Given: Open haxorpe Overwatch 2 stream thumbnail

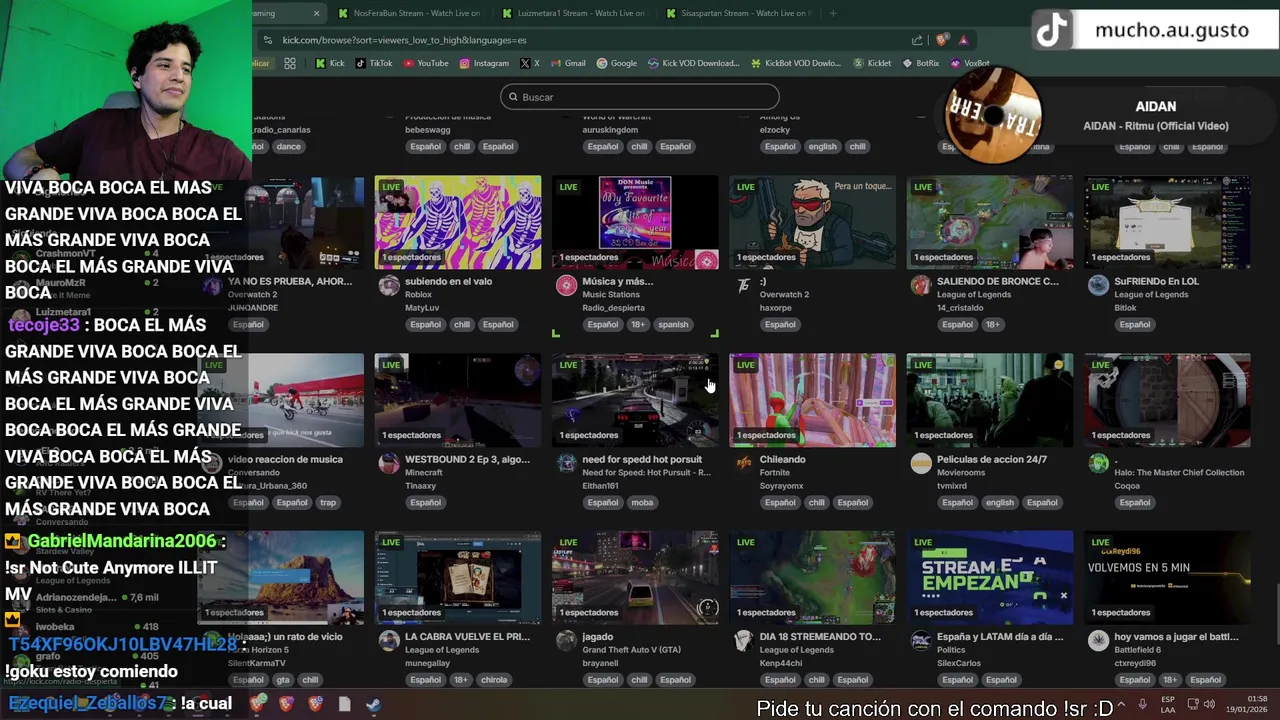Looking at the screenshot, I should pyautogui.click(x=812, y=223).
